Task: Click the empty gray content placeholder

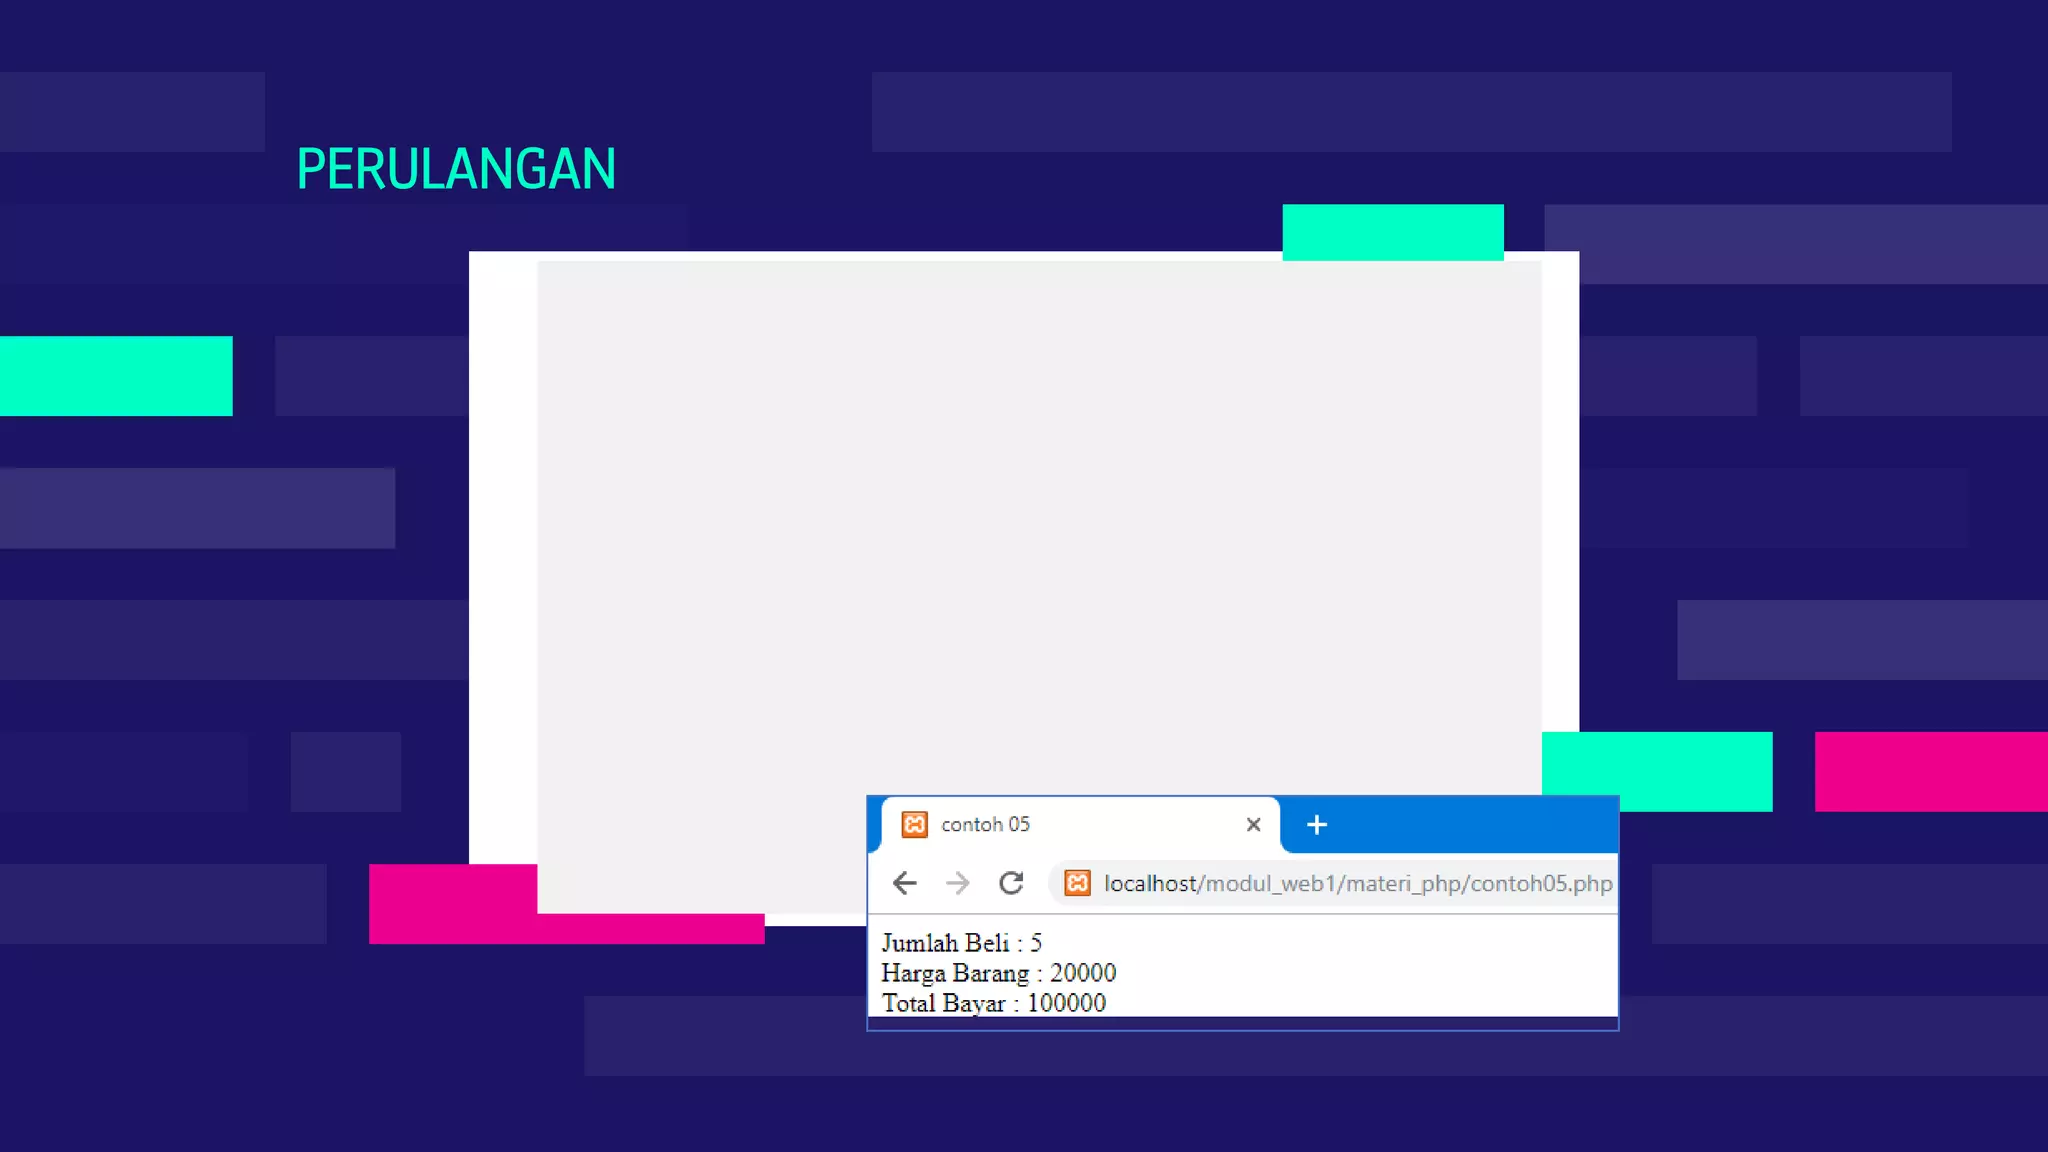Action: click(1038, 520)
